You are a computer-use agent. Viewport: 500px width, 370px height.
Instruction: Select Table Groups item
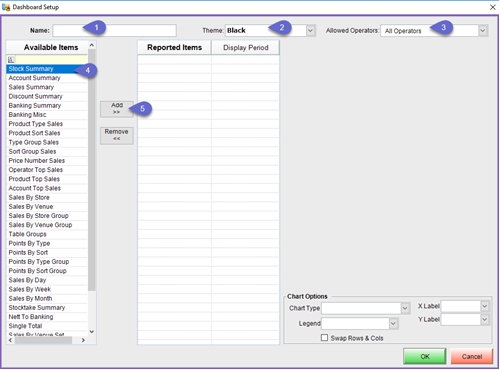pos(47,234)
